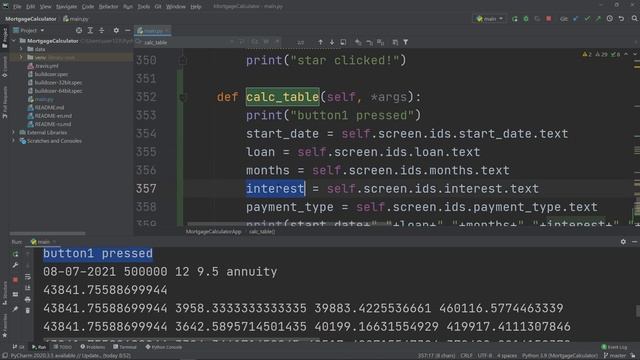Click the wrench icon in Run panel
This screenshot has width=640, height=360.
pyautogui.click(x=15, y=266)
